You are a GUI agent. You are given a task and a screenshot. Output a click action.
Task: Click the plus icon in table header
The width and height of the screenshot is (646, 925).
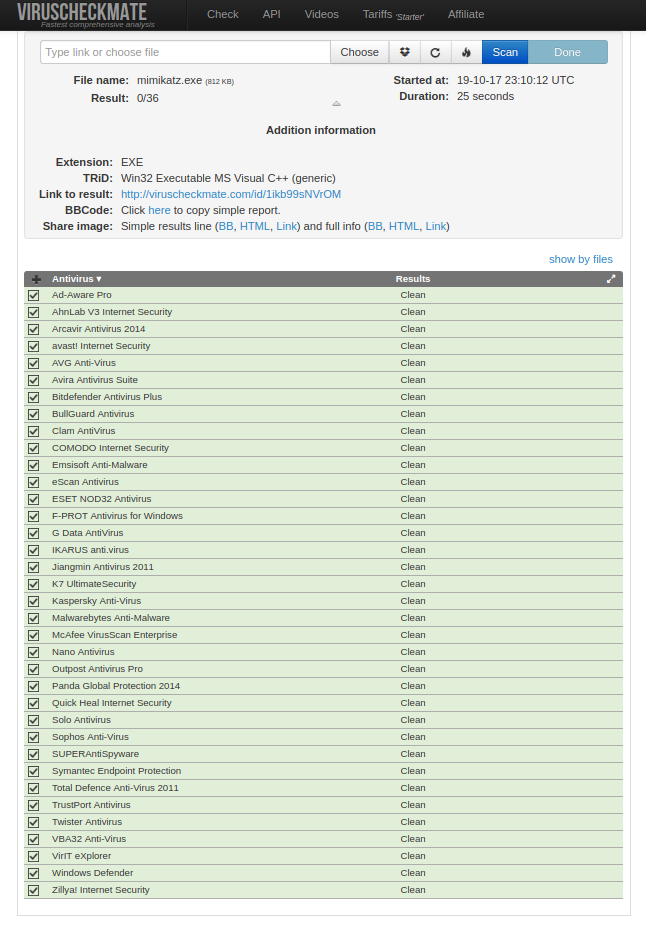tap(36, 279)
